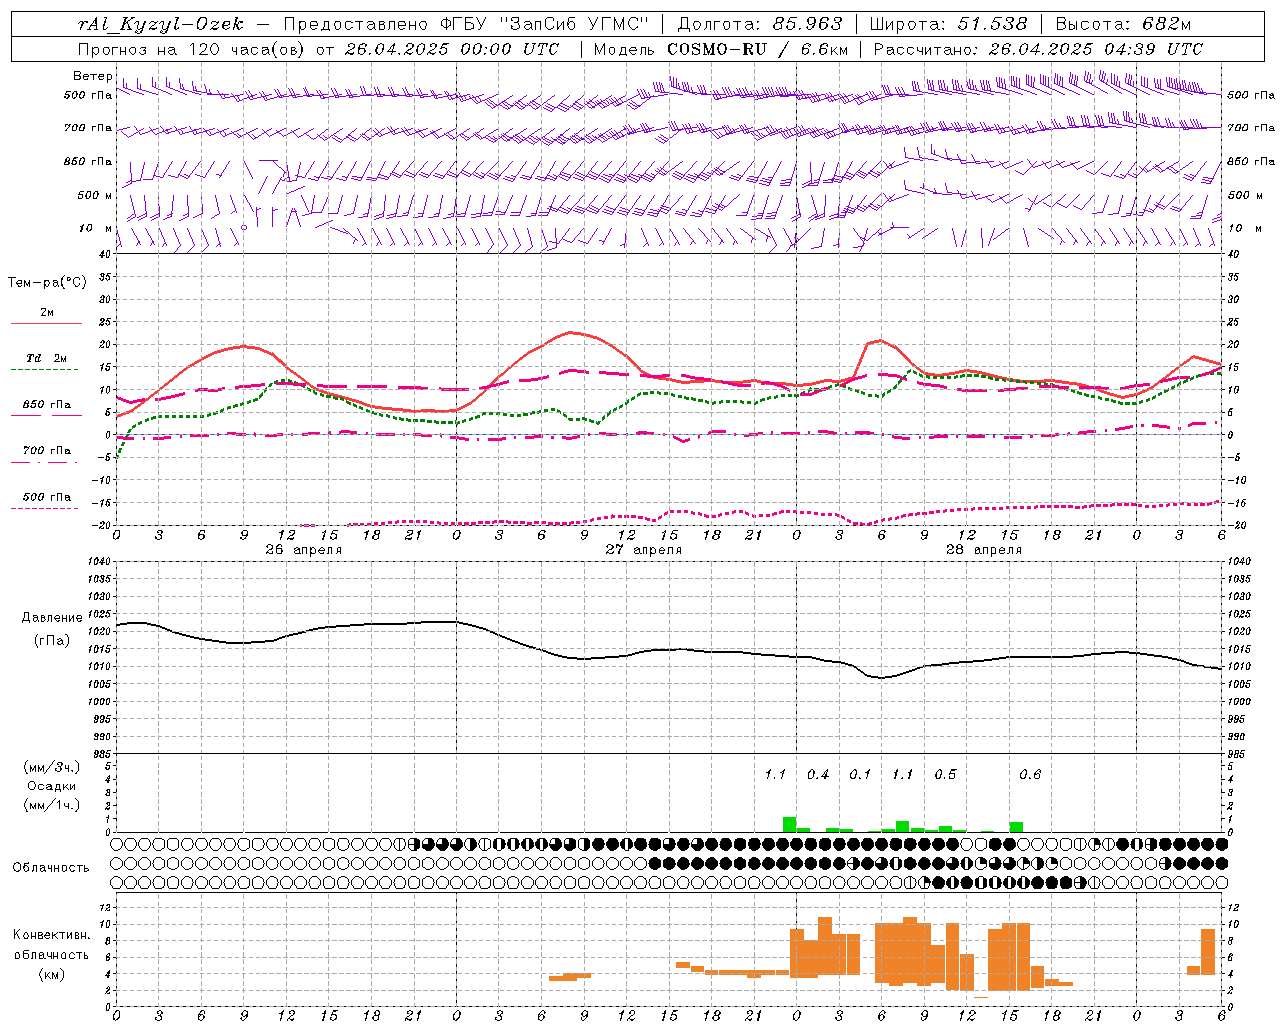Screen dimensions: 1280x1024
Task: Click the Модель COSMO-RU / 6.6км label
Action: [x=720, y=49]
